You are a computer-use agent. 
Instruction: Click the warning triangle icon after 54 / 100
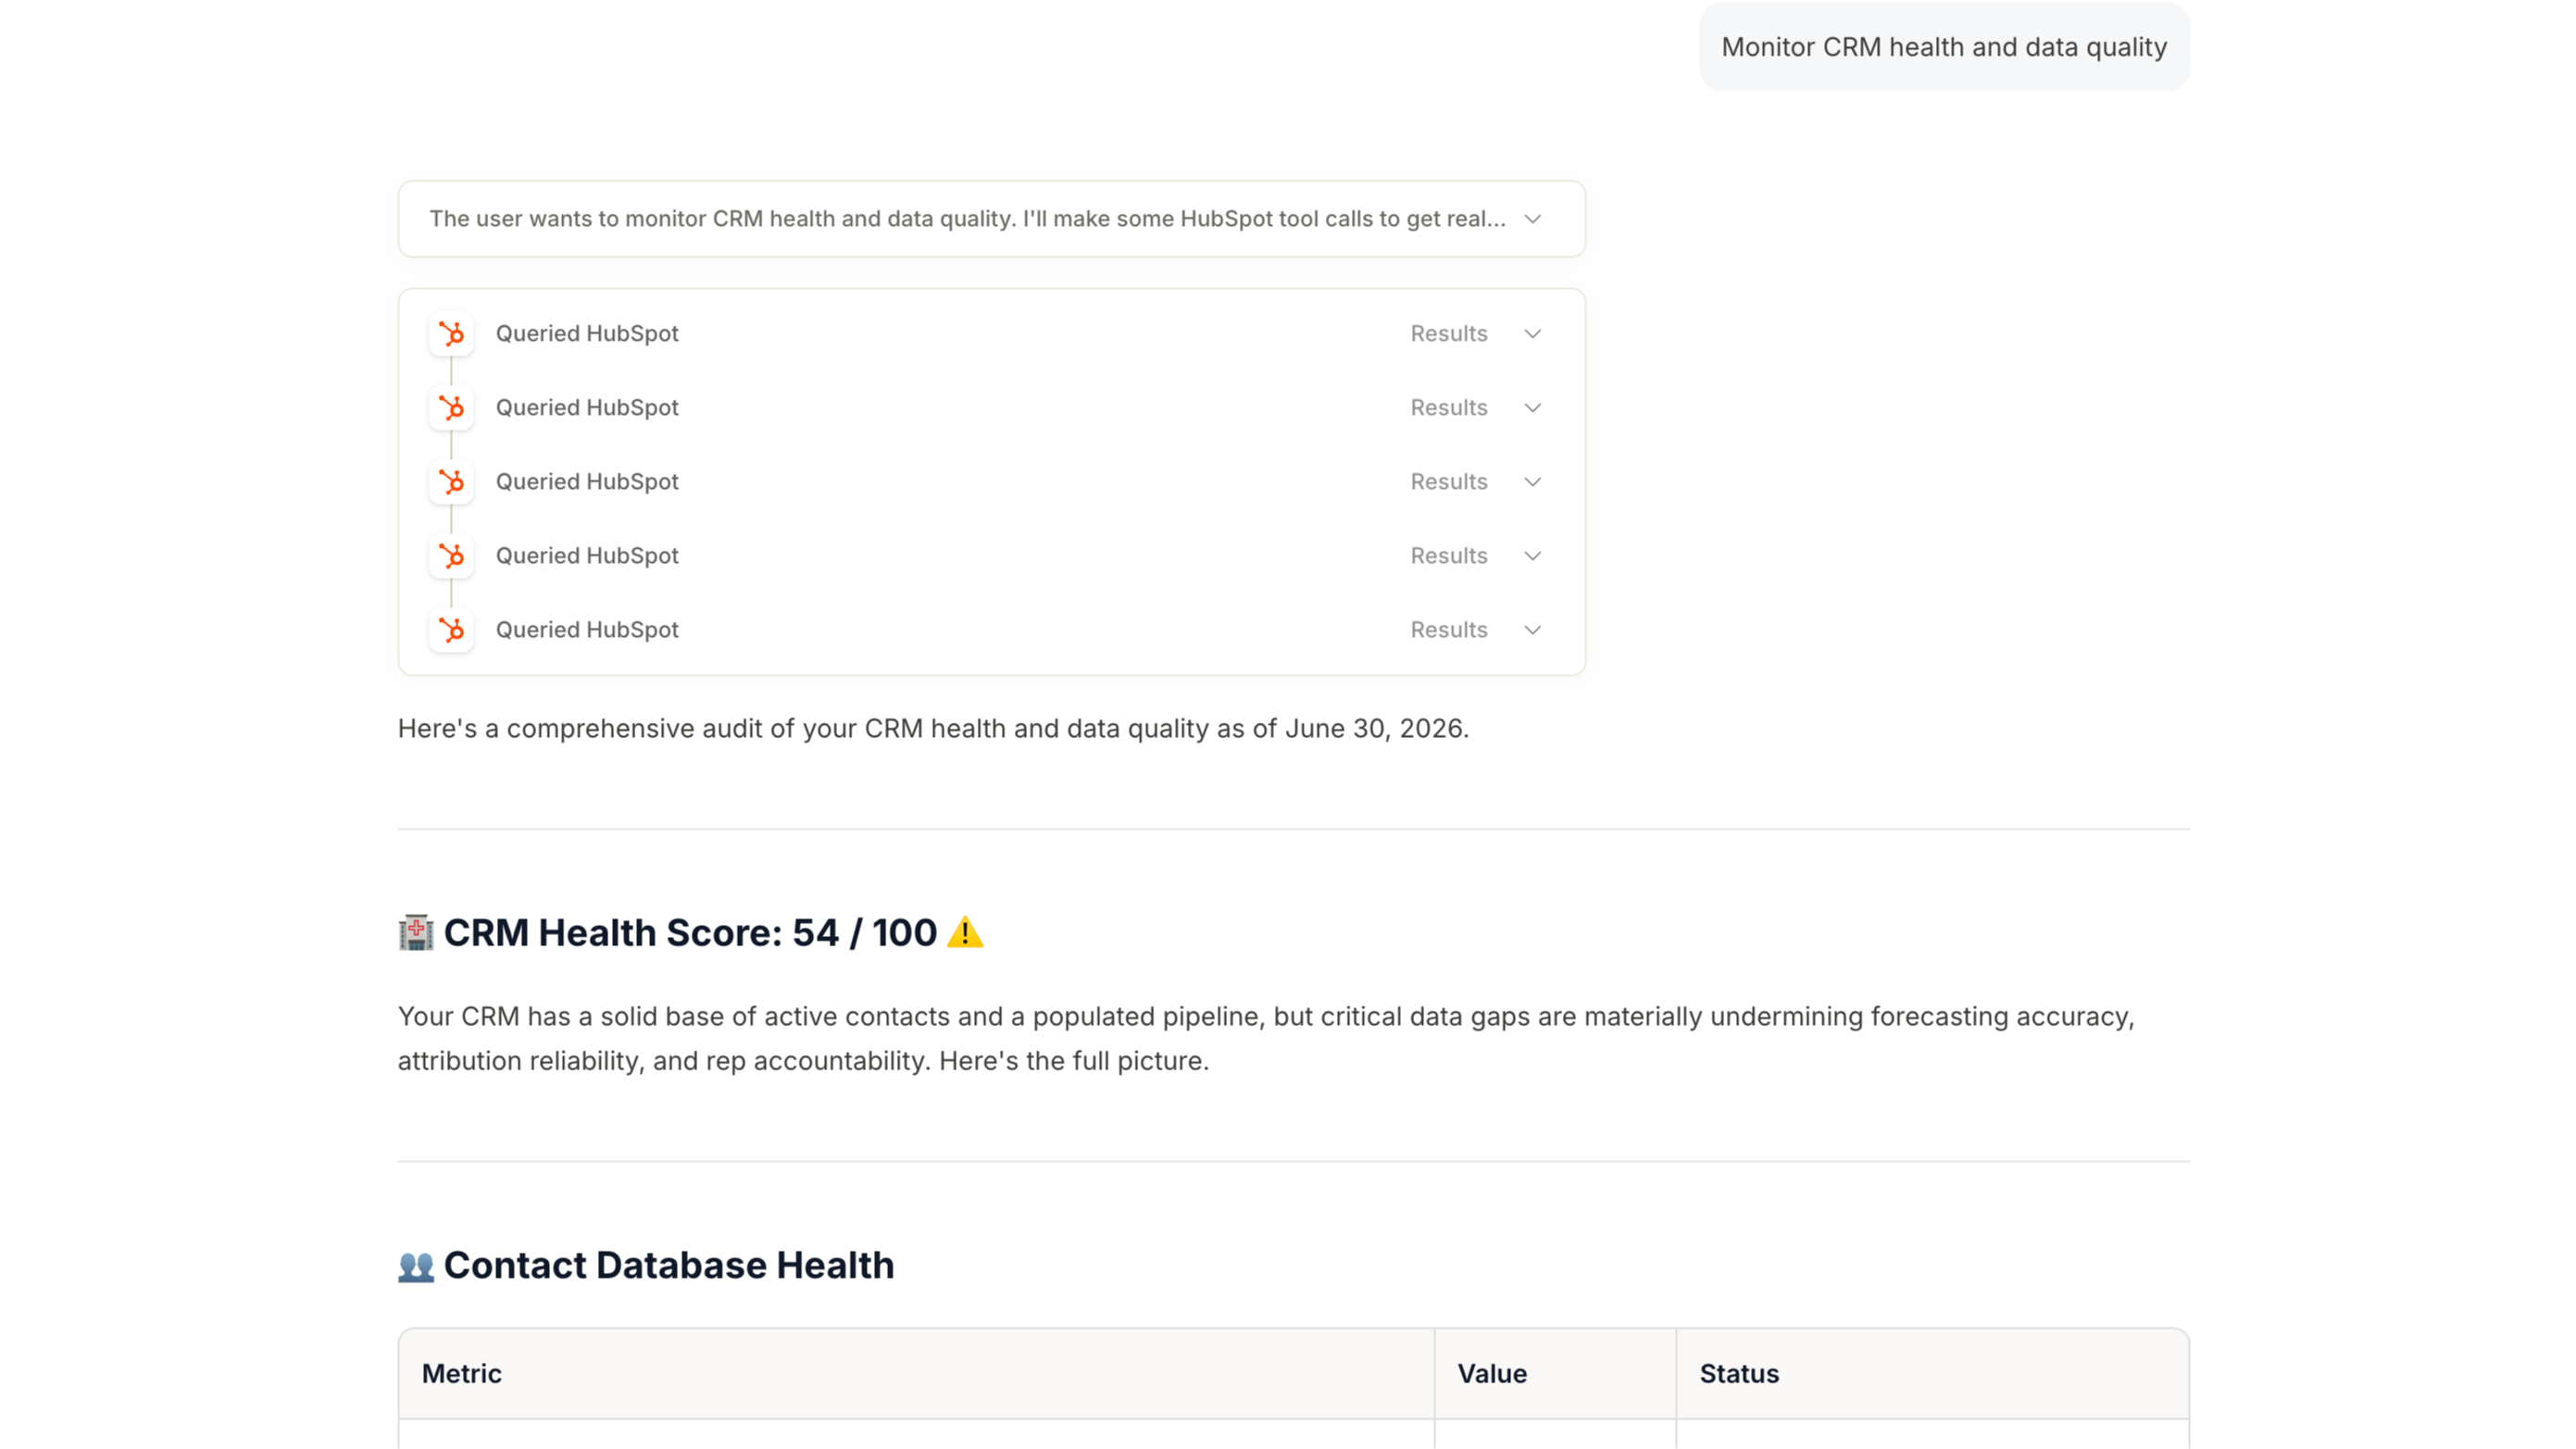965,932
